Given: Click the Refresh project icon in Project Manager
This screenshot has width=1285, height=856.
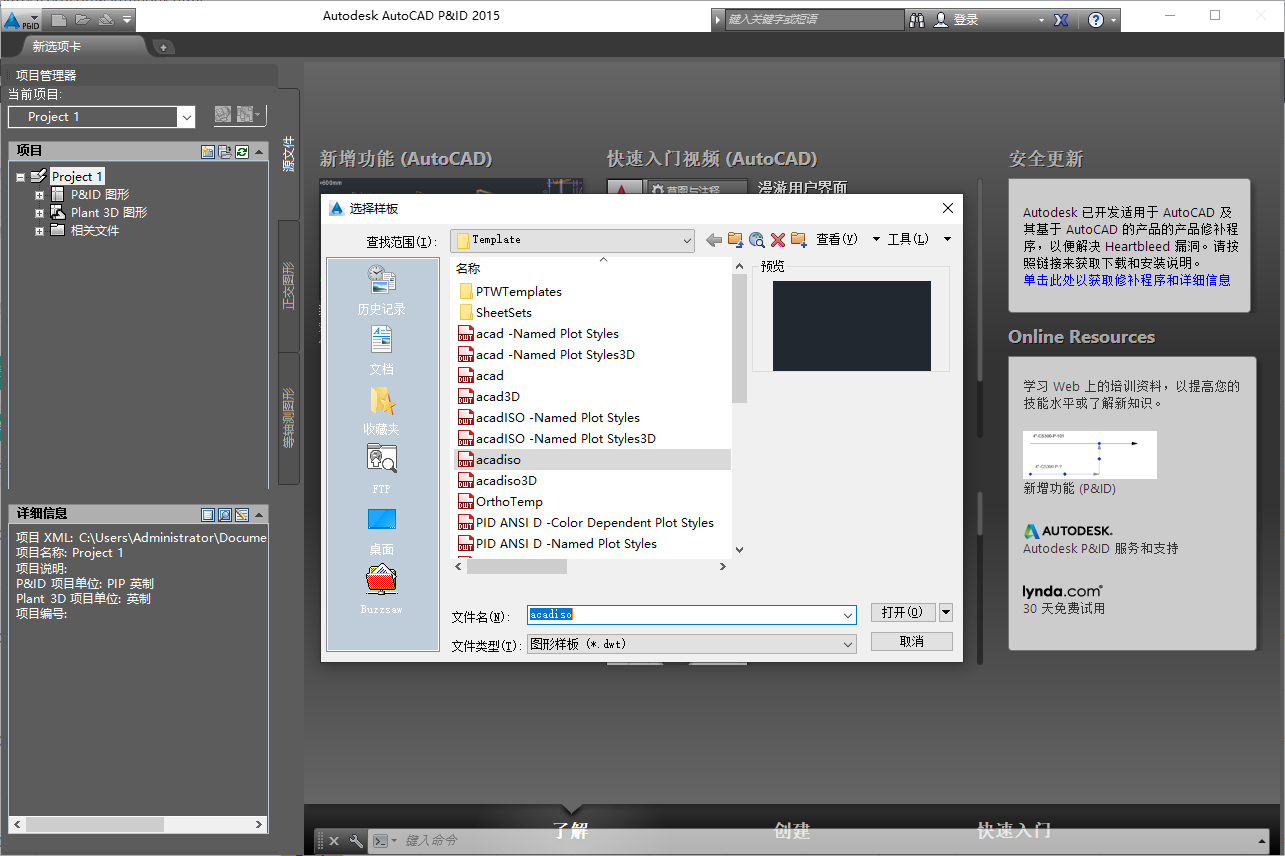Looking at the screenshot, I should pyautogui.click(x=242, y=151).
